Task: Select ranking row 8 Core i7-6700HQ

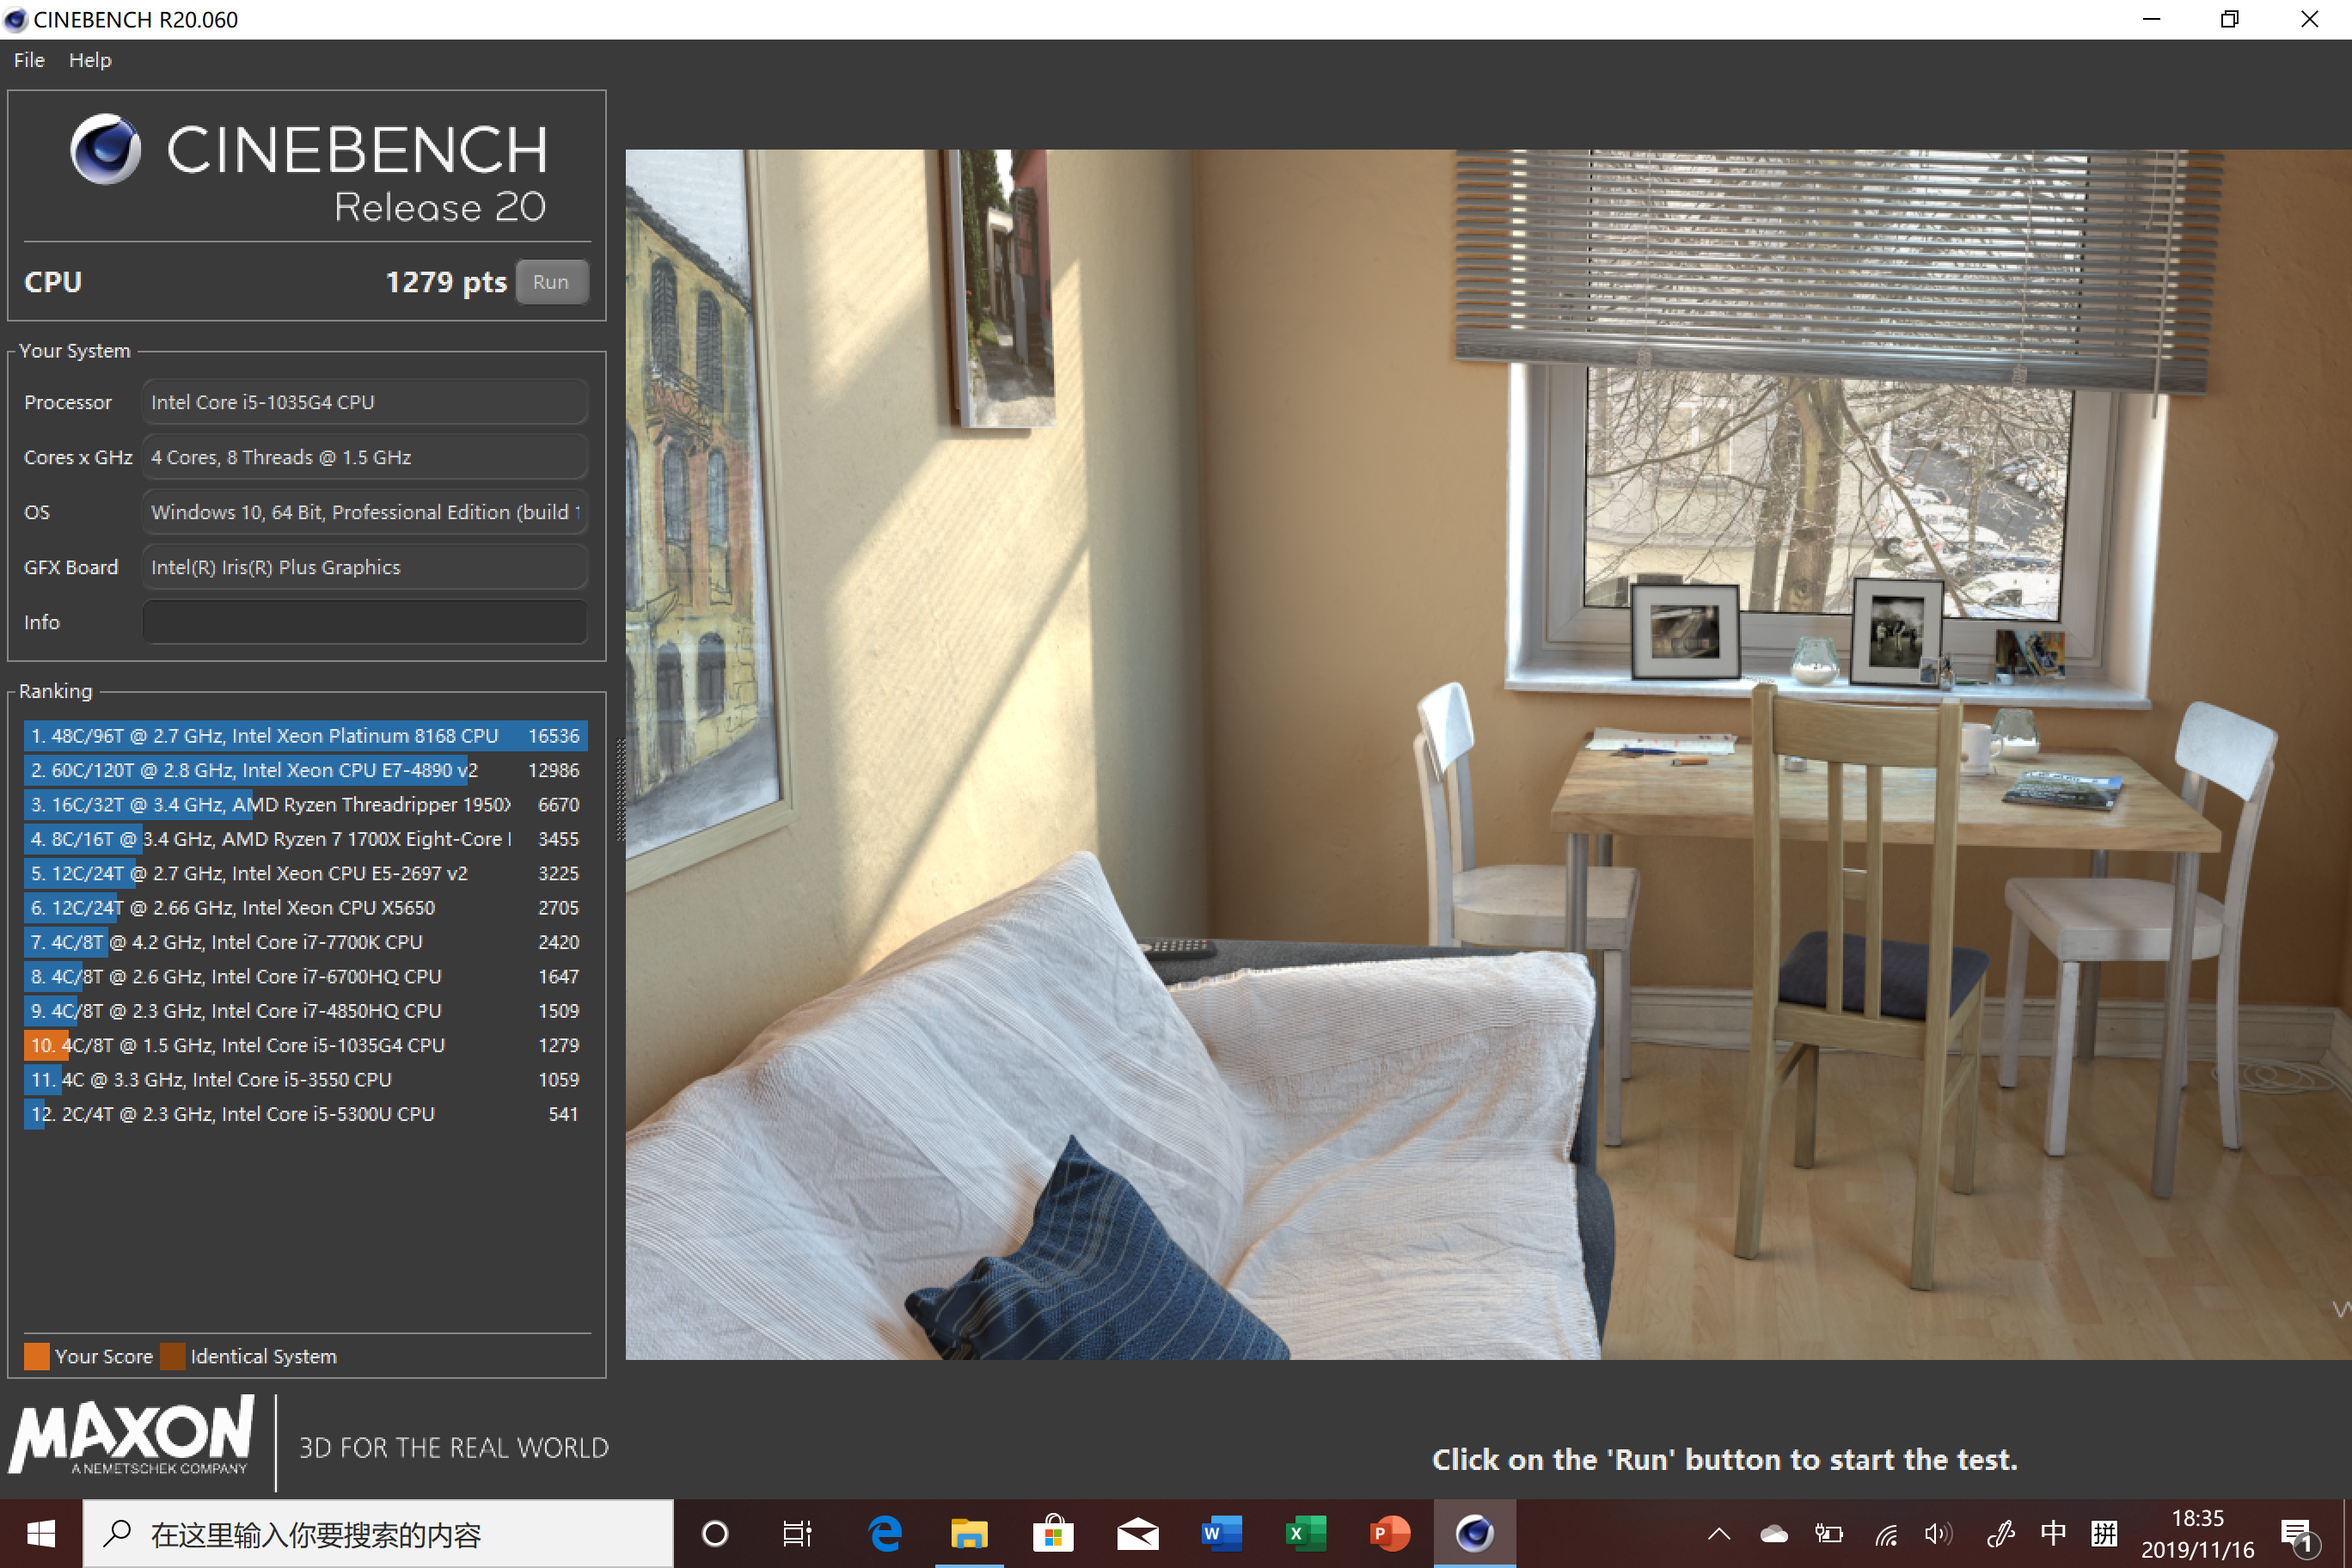Action: pyautogui.click(x=305, y=977)
